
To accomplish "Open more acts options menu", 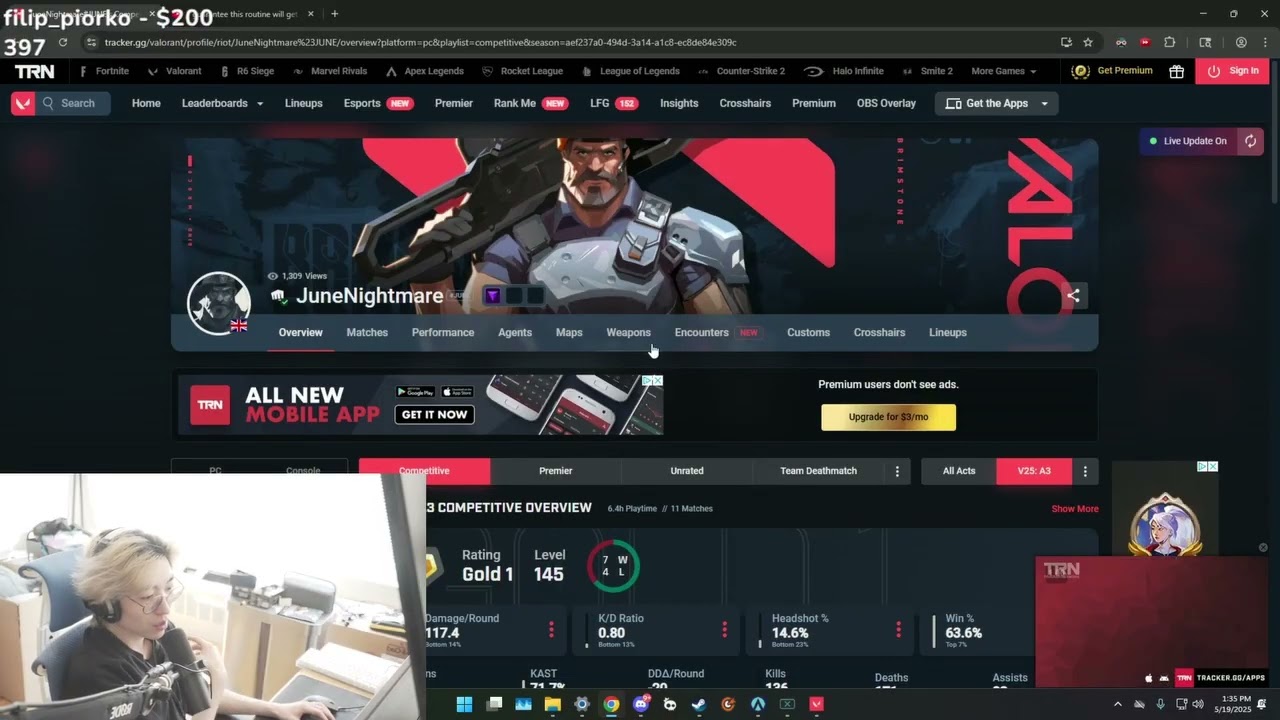I will tap(1085, 471).
